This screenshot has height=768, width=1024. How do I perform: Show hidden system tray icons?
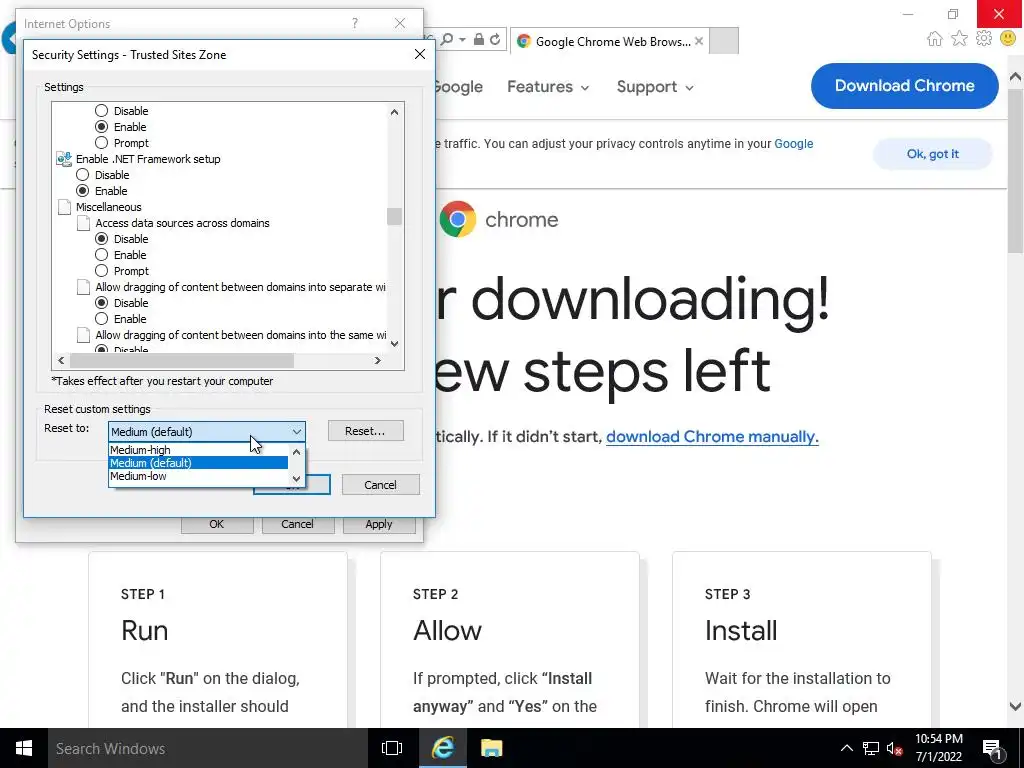click(846, 748)
